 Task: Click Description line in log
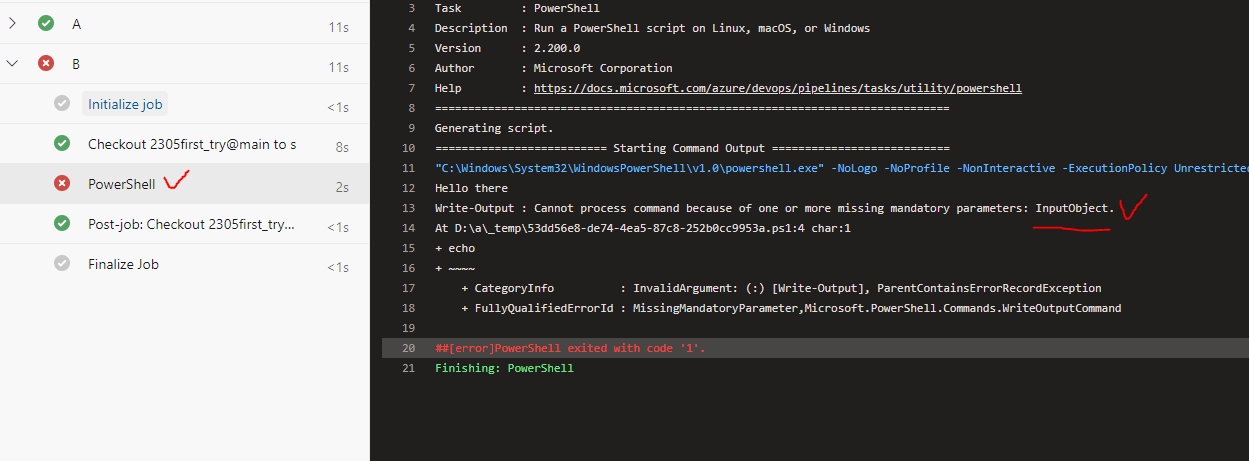coord(652,28)
